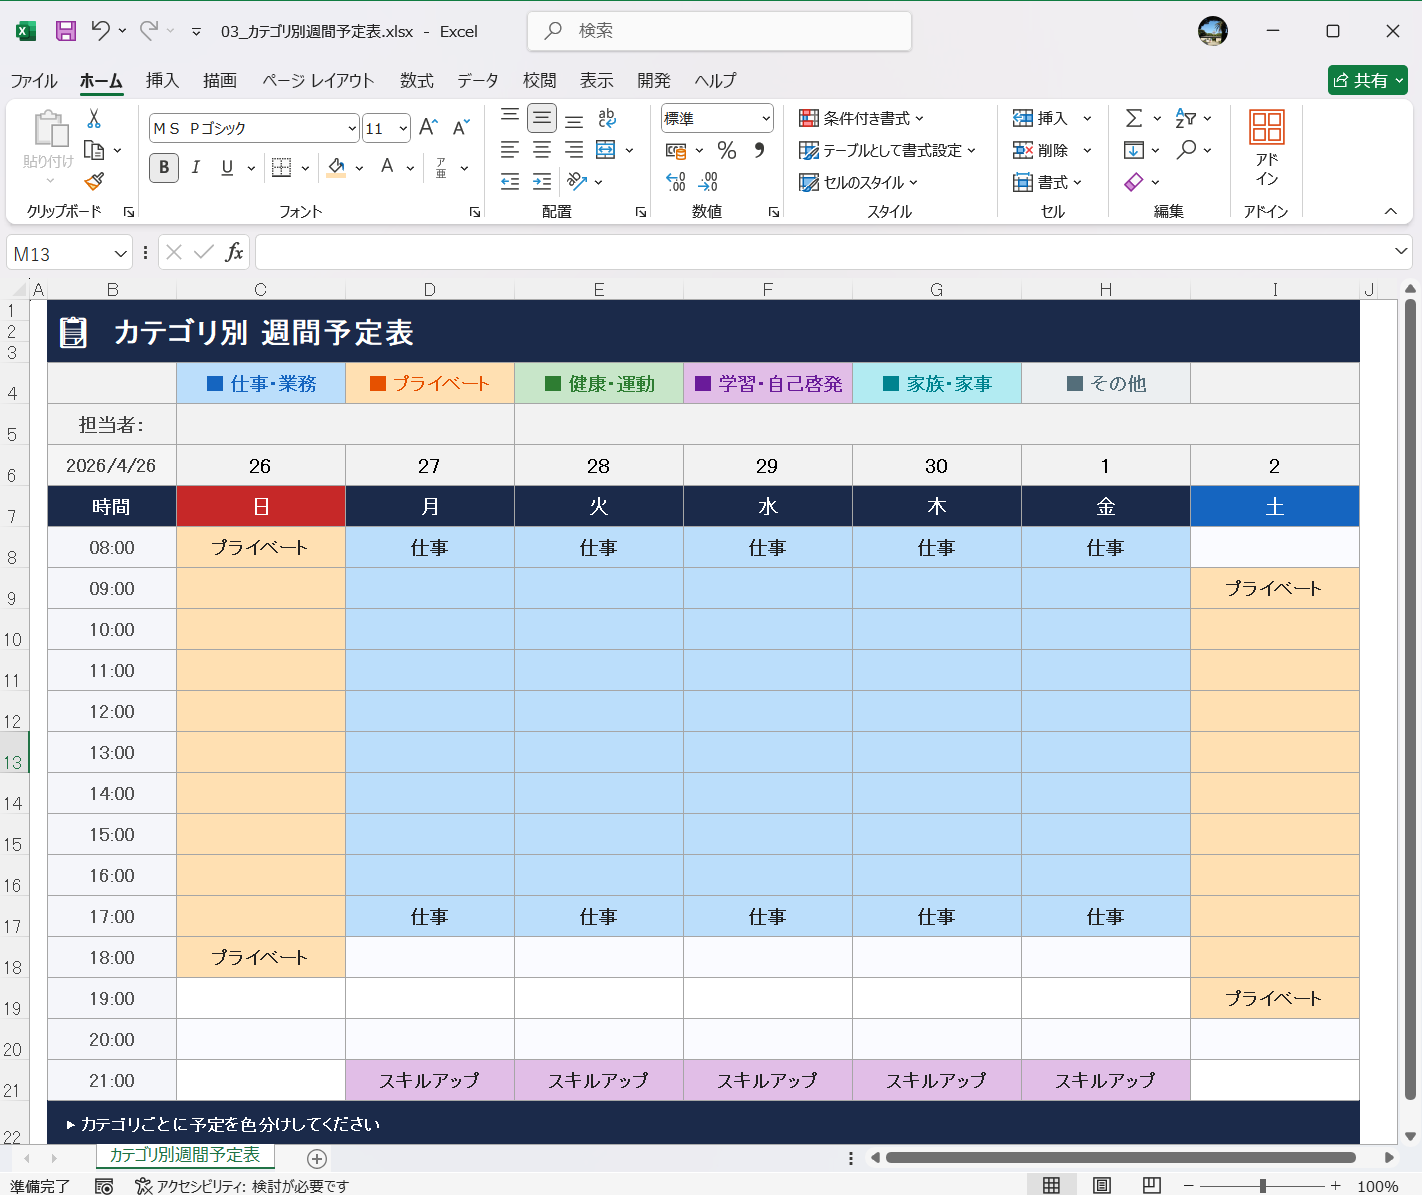Open the font size dropdown
Viewport: 1422px width, 1195px height.
(403, 128)
